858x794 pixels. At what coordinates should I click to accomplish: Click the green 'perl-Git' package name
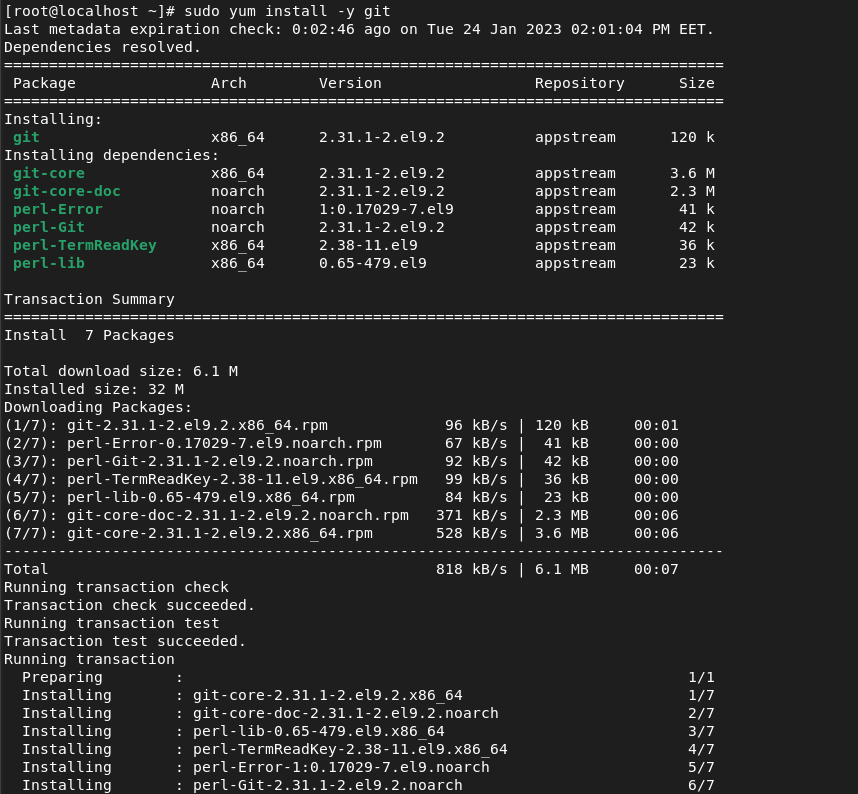click(x=49, y=228)
